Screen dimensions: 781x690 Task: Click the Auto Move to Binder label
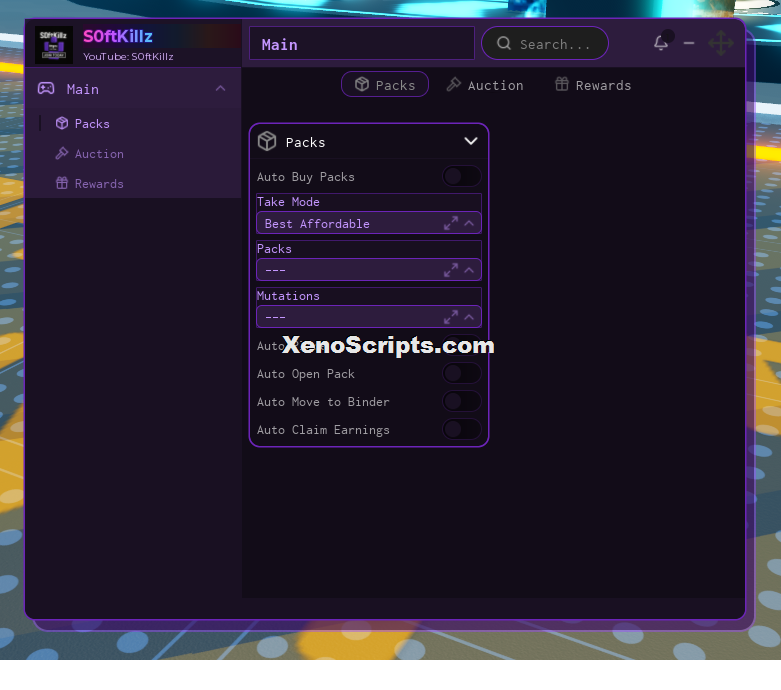pyautogui.click(x=323, y=402)
